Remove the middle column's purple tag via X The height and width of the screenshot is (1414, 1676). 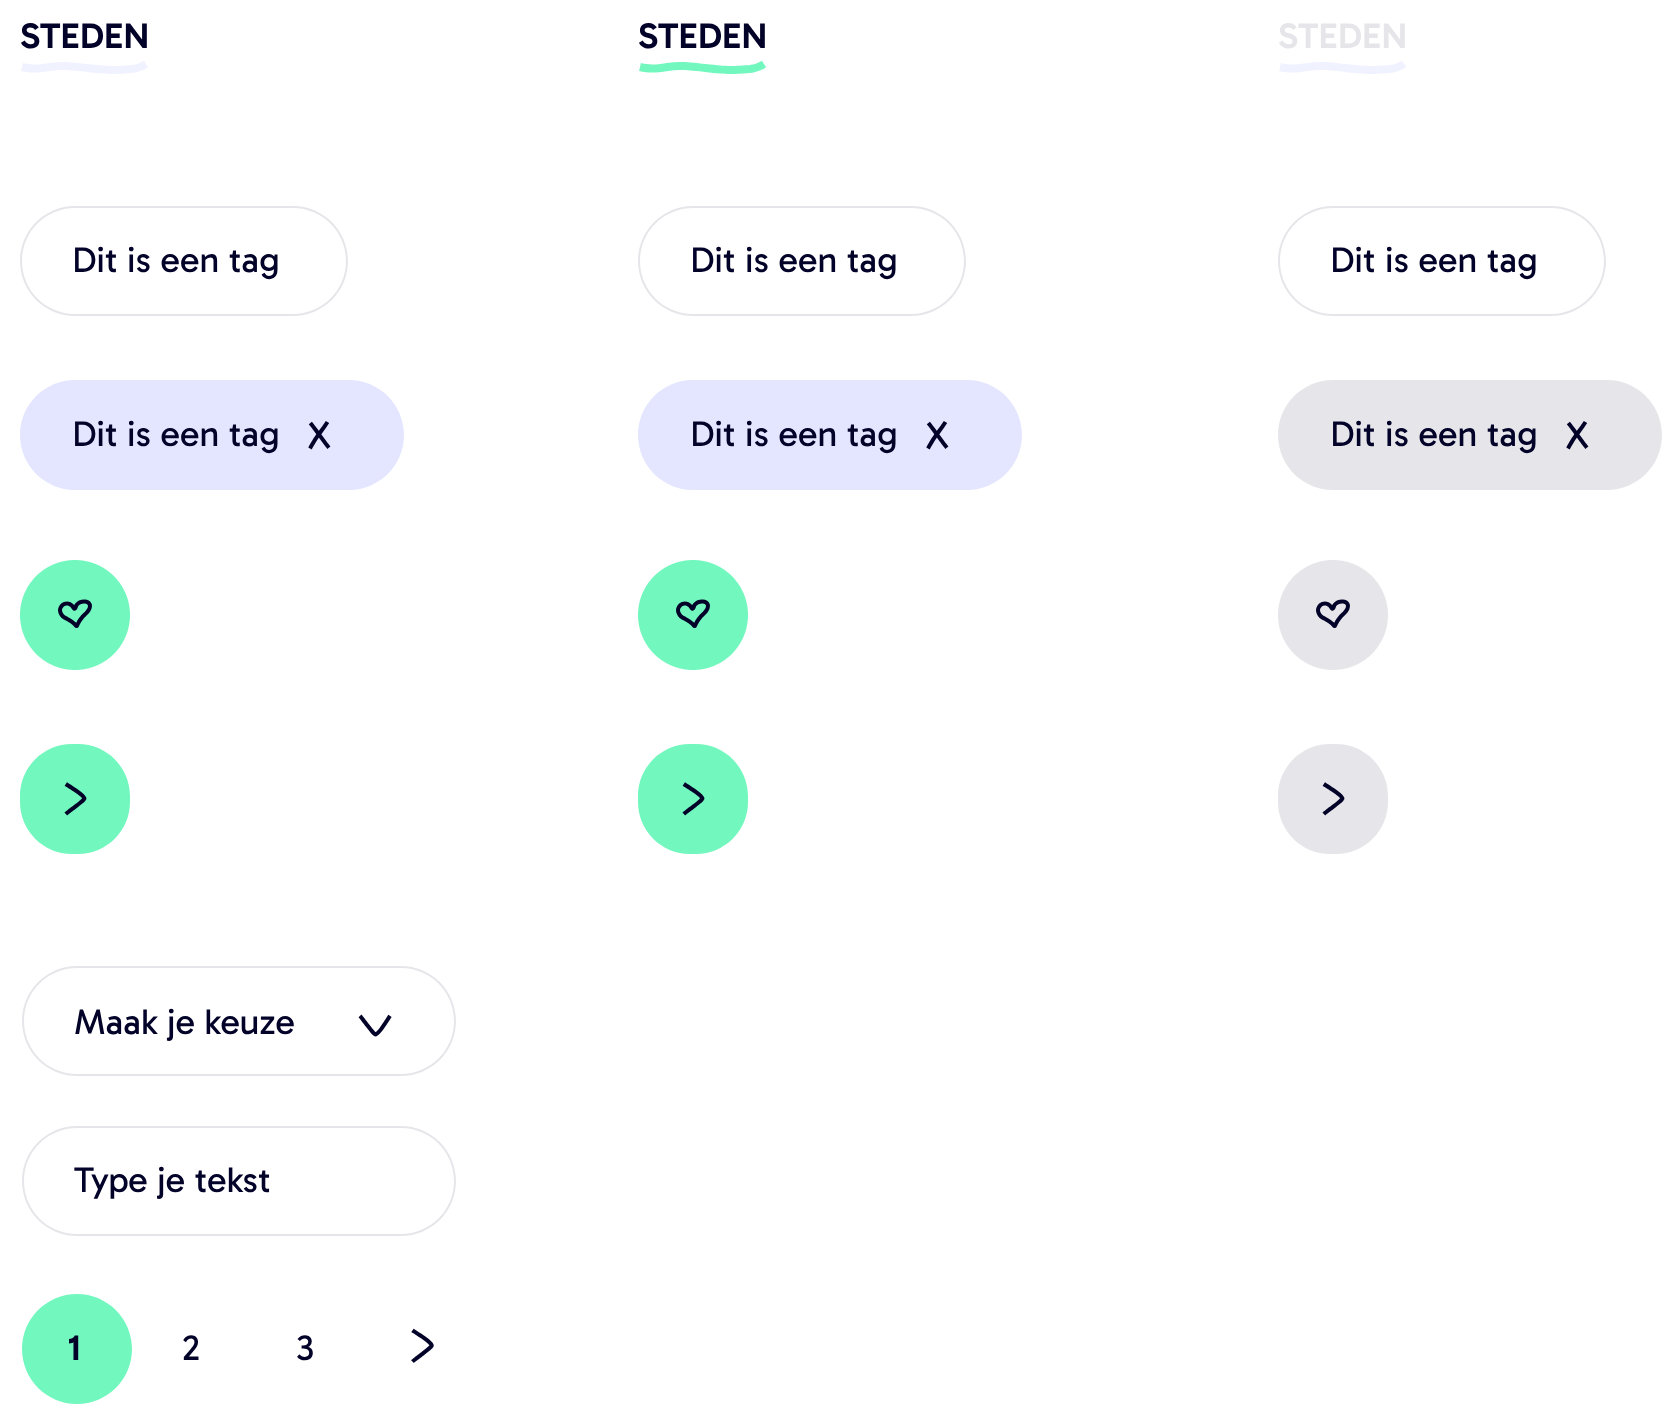[x=937, y=436]
